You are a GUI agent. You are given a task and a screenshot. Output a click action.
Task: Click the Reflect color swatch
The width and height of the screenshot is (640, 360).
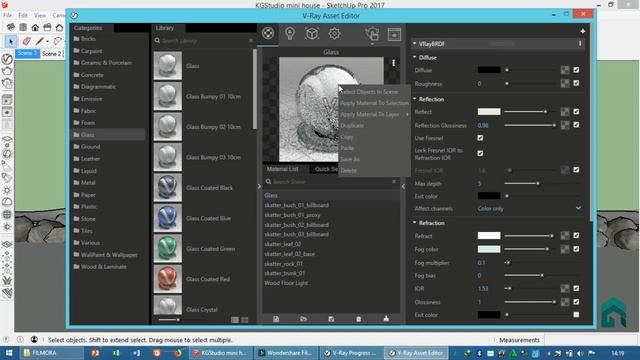[489, 112]
